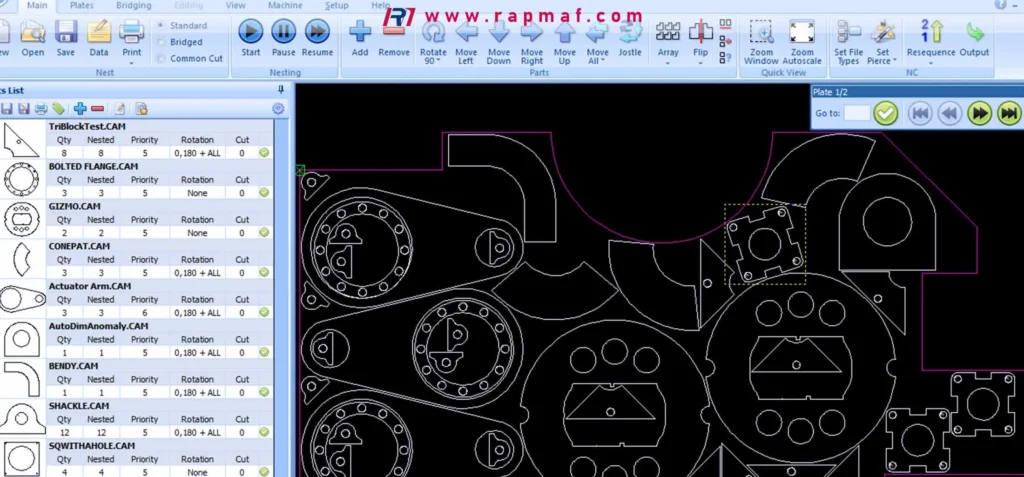The image size is (1024, 477).
Task: Click Rotation cell of AutoDimAnomaly.CAM row
Action: pyautogui.click(x=197, y=352)
